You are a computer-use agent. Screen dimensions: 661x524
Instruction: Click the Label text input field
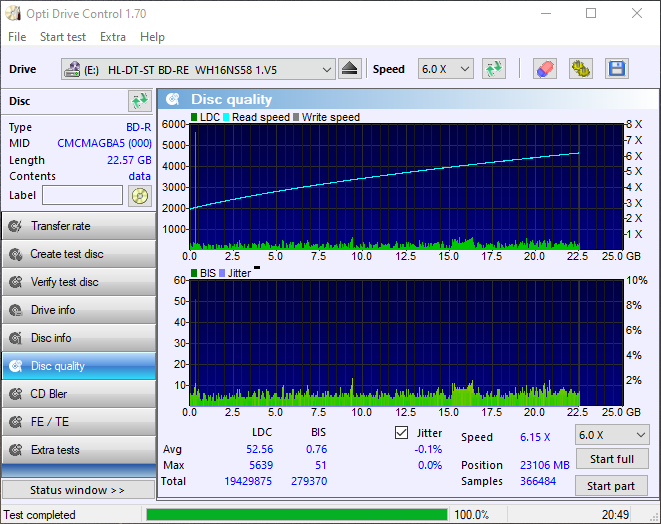[82, 195]
